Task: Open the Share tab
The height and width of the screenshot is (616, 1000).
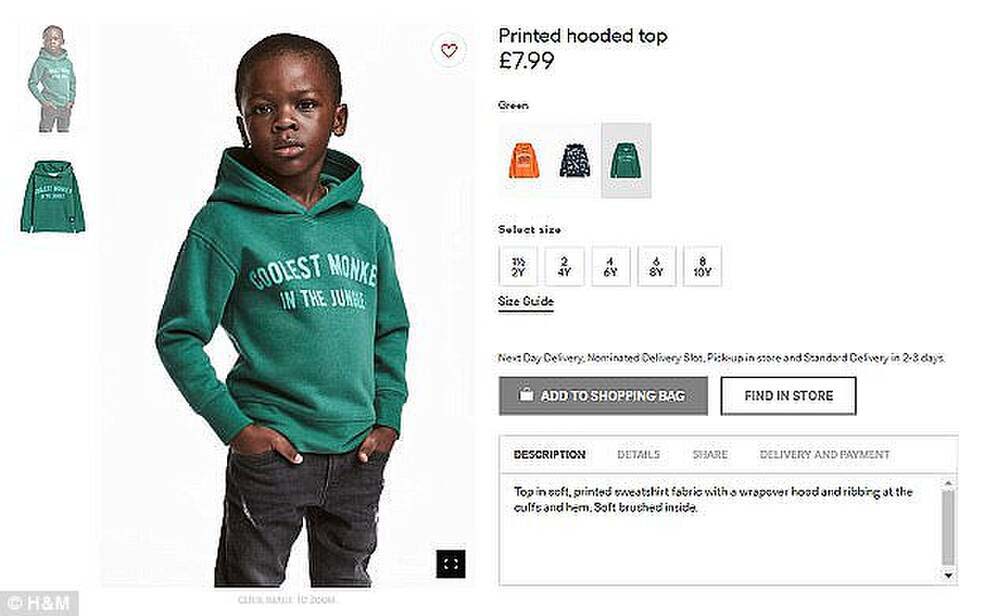Action: tap(710, 455)
